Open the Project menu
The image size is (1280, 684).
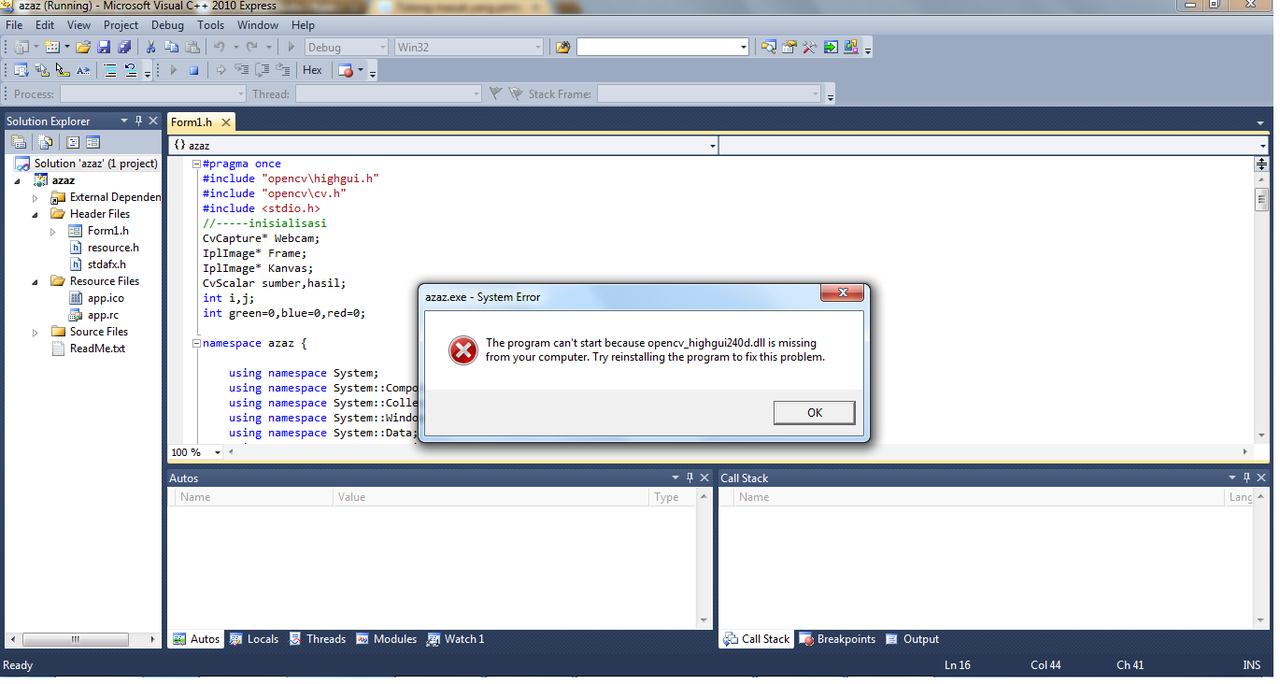(121, 25)
